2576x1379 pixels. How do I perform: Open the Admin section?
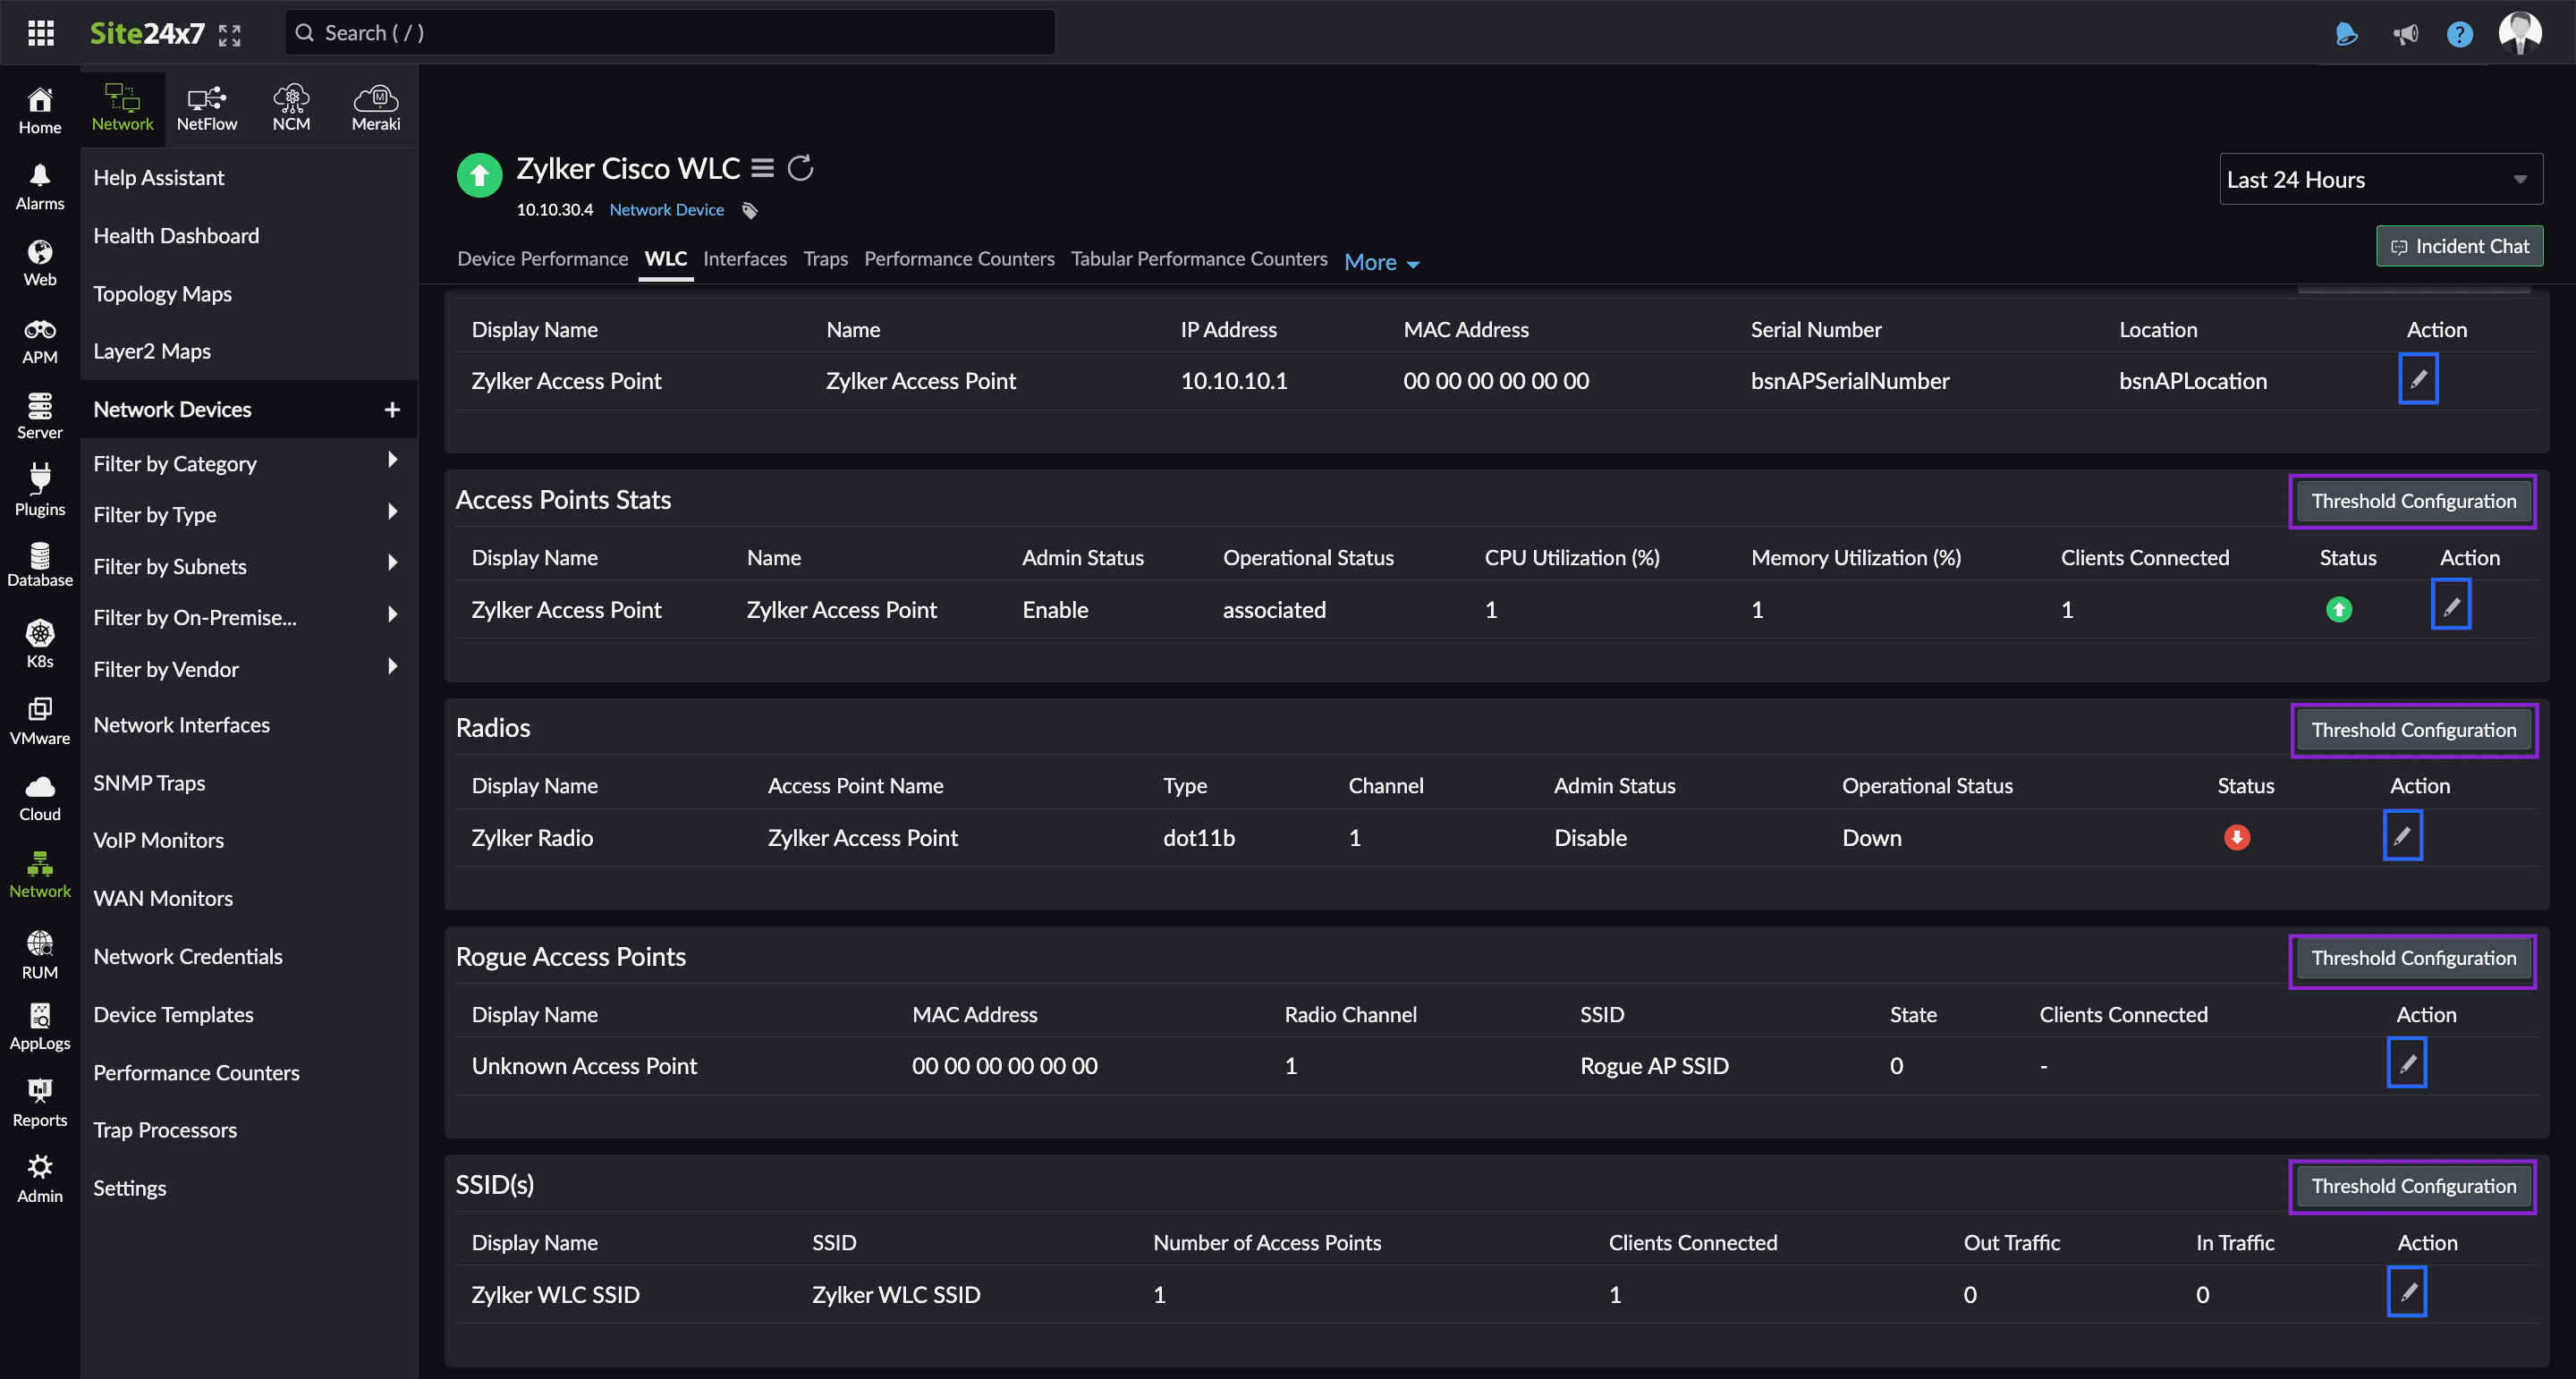coord(40,1179)
